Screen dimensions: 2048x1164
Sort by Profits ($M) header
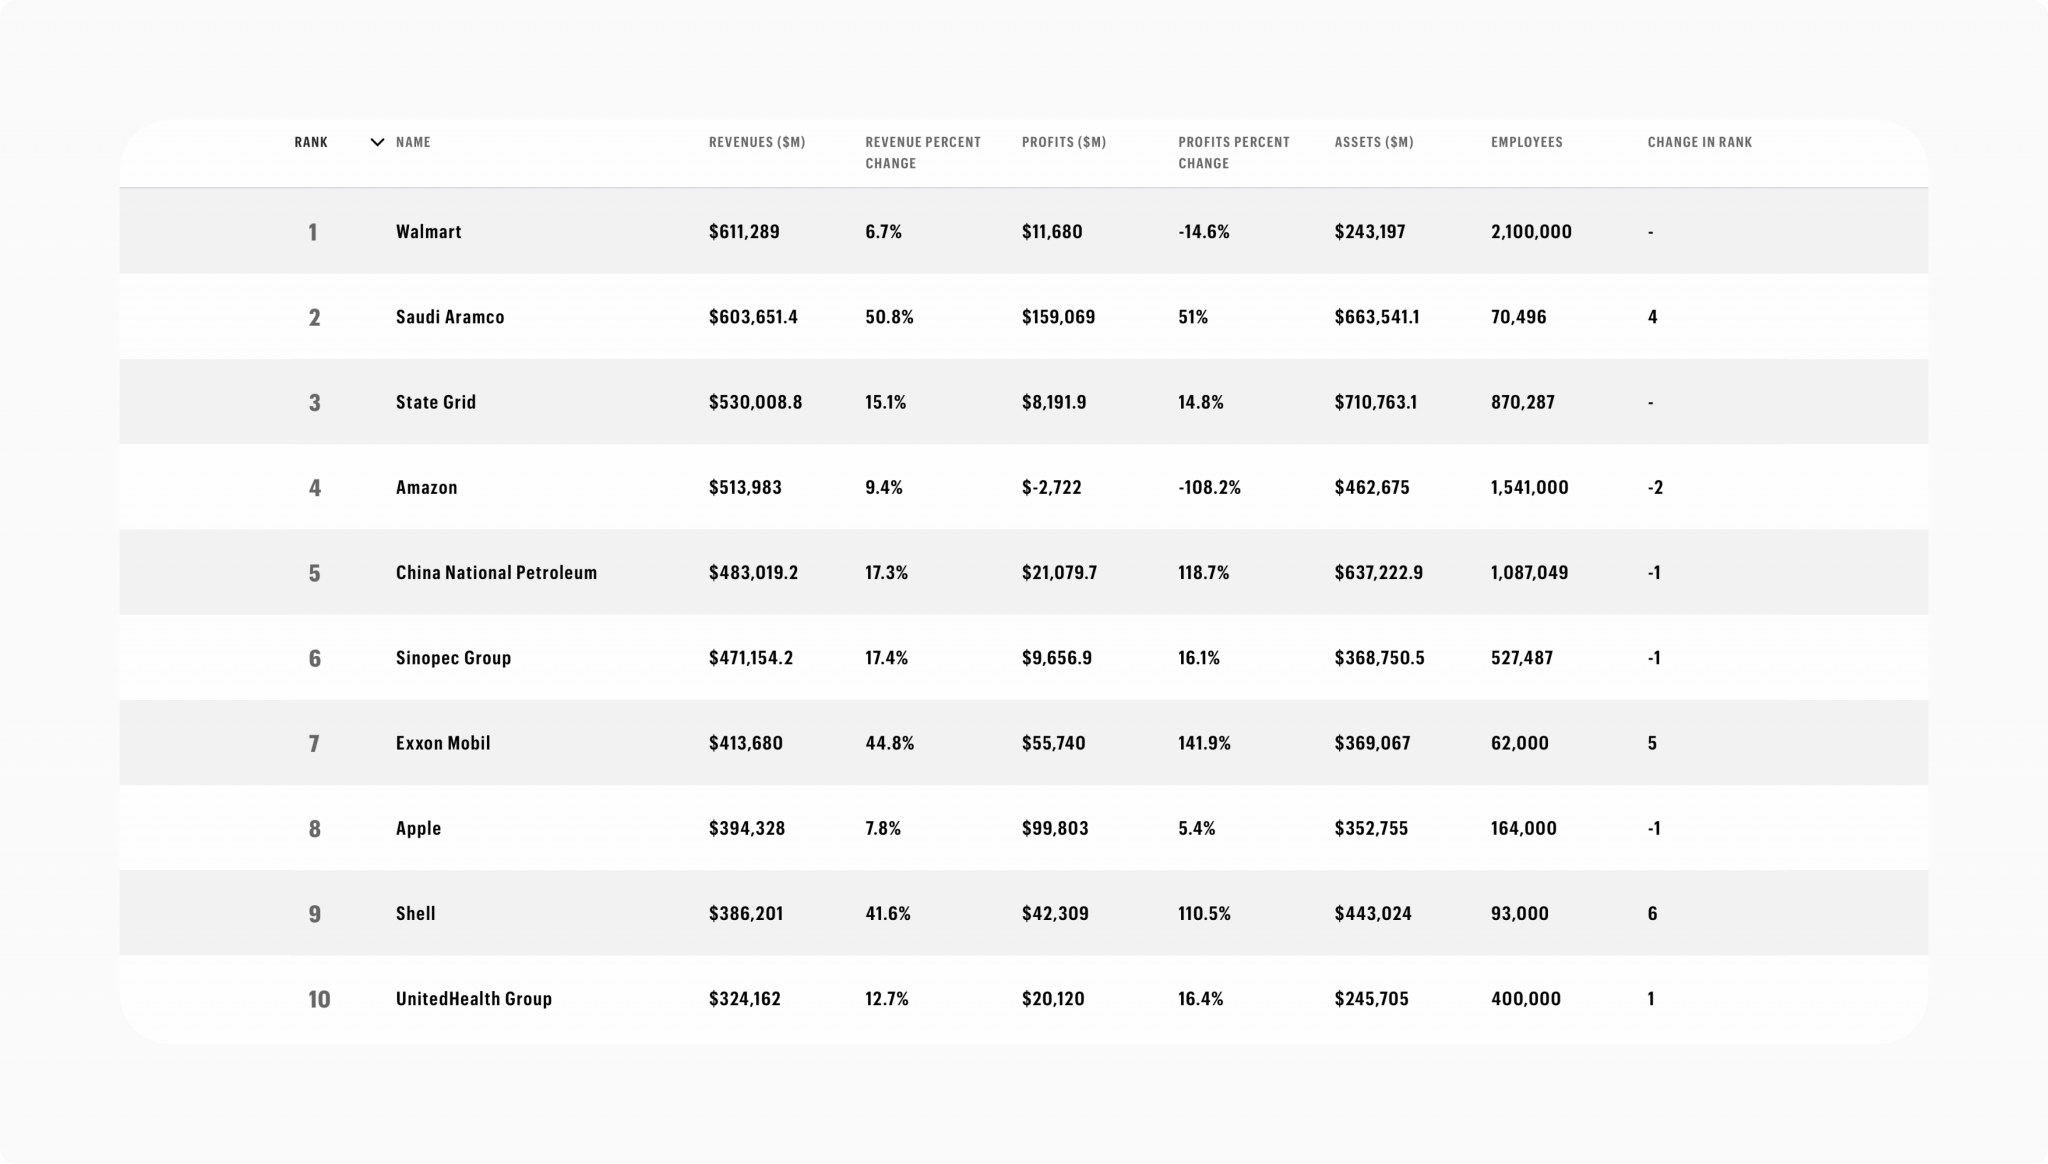pyautogui.click(x=1063, y=142)
